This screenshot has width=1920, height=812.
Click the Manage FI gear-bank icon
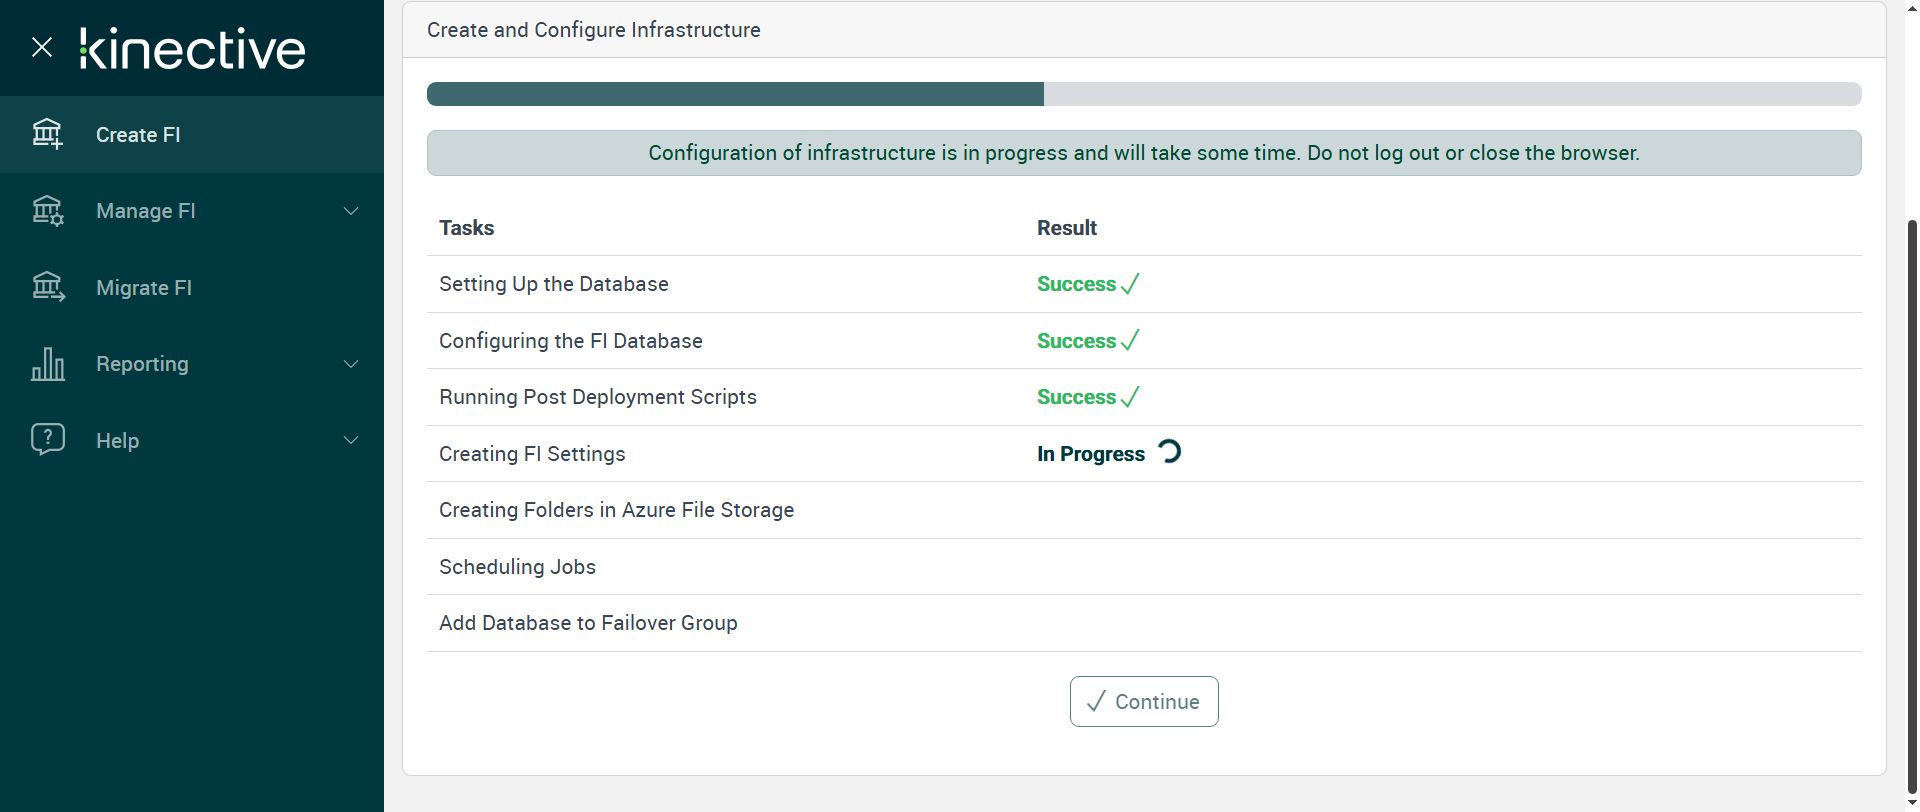(x=47, y=211)
